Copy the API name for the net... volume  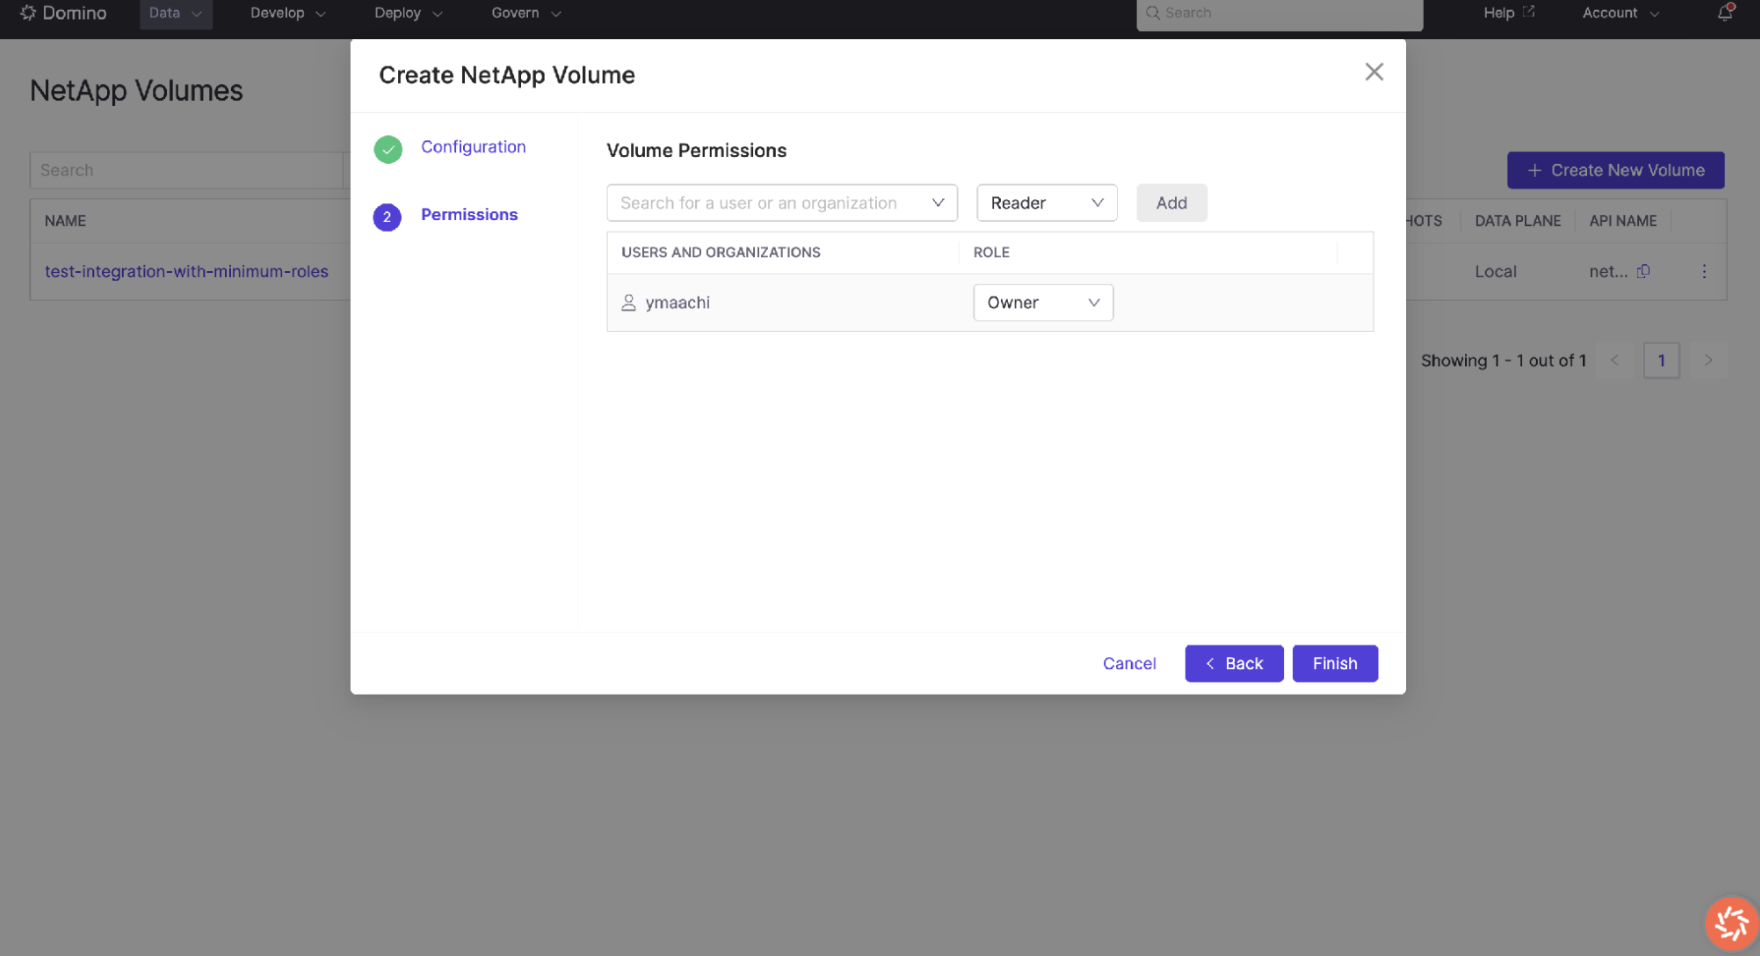click(1643, 271)
